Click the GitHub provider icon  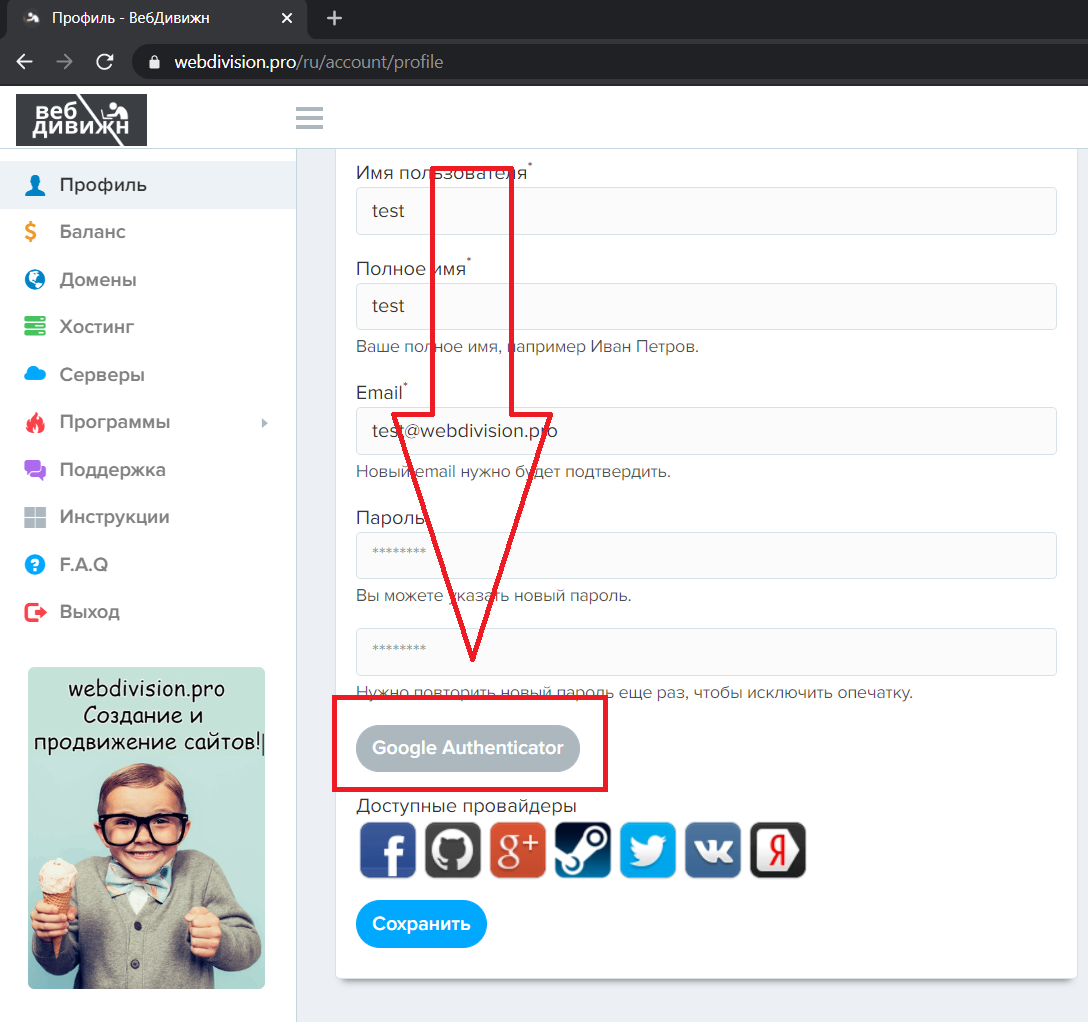coord(452,851)
